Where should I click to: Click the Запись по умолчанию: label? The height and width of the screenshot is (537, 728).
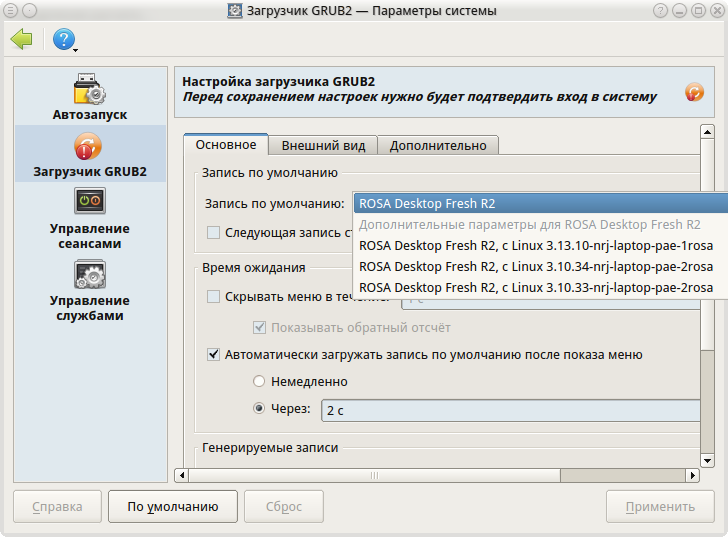pos(274,203)
